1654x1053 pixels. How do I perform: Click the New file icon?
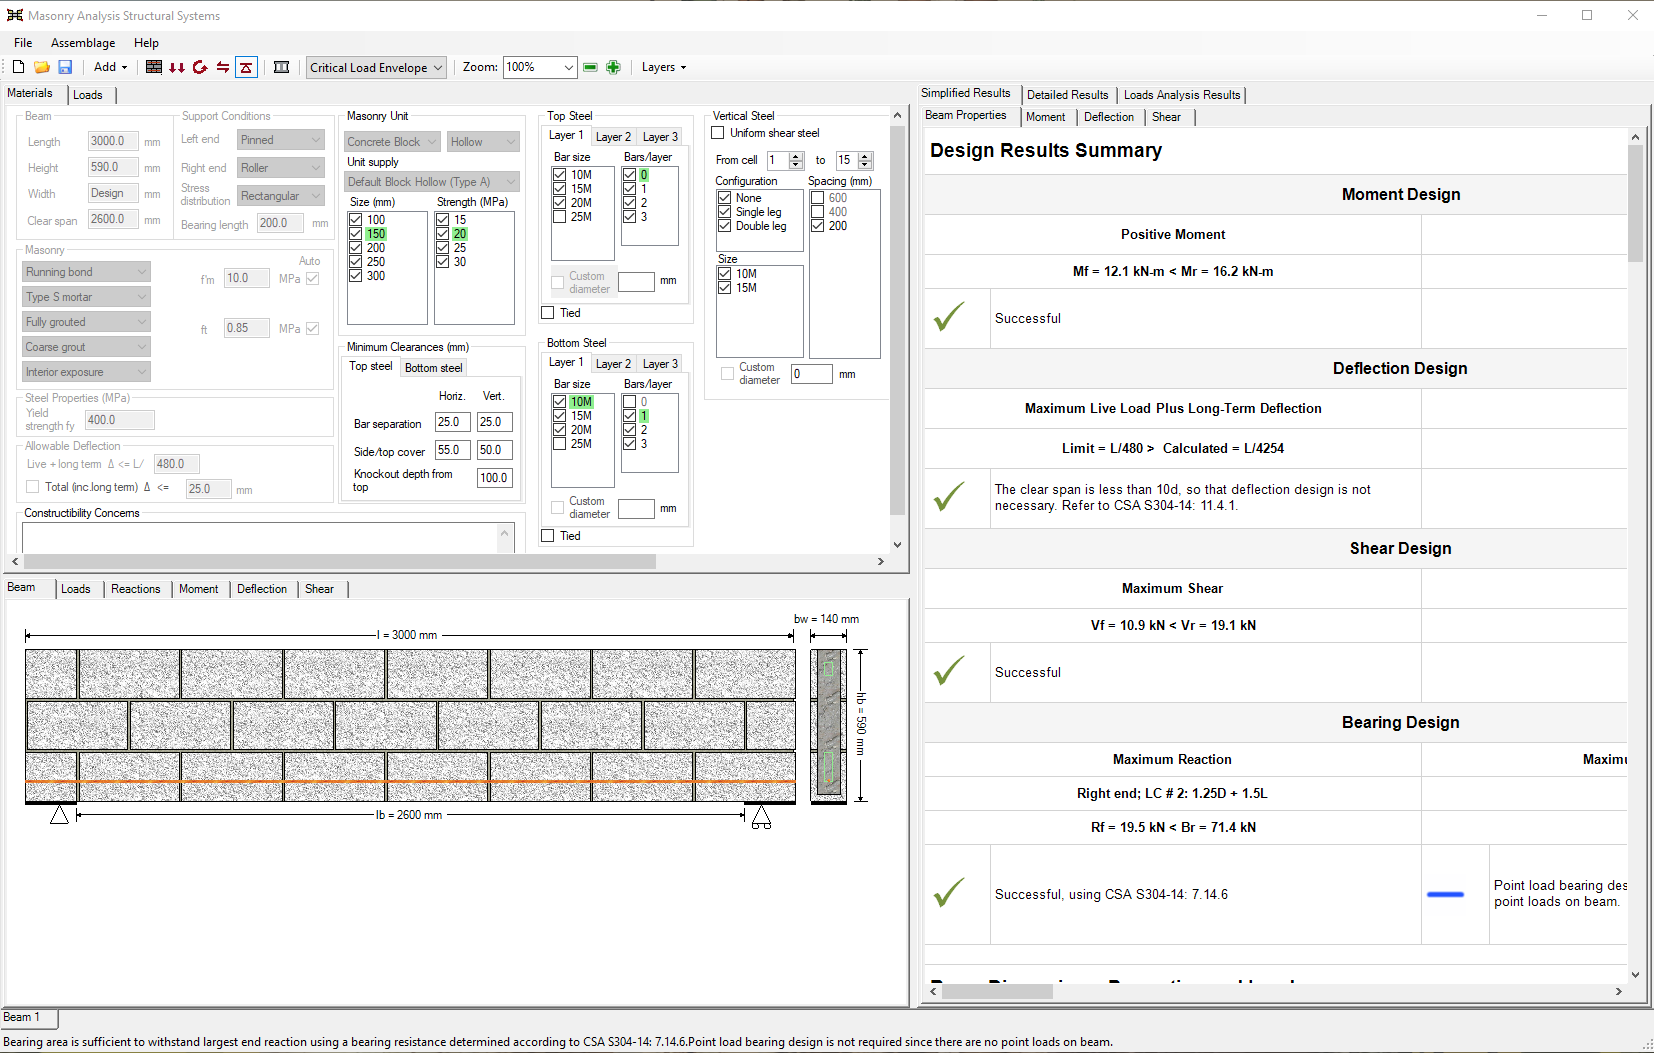click(18, 67)
